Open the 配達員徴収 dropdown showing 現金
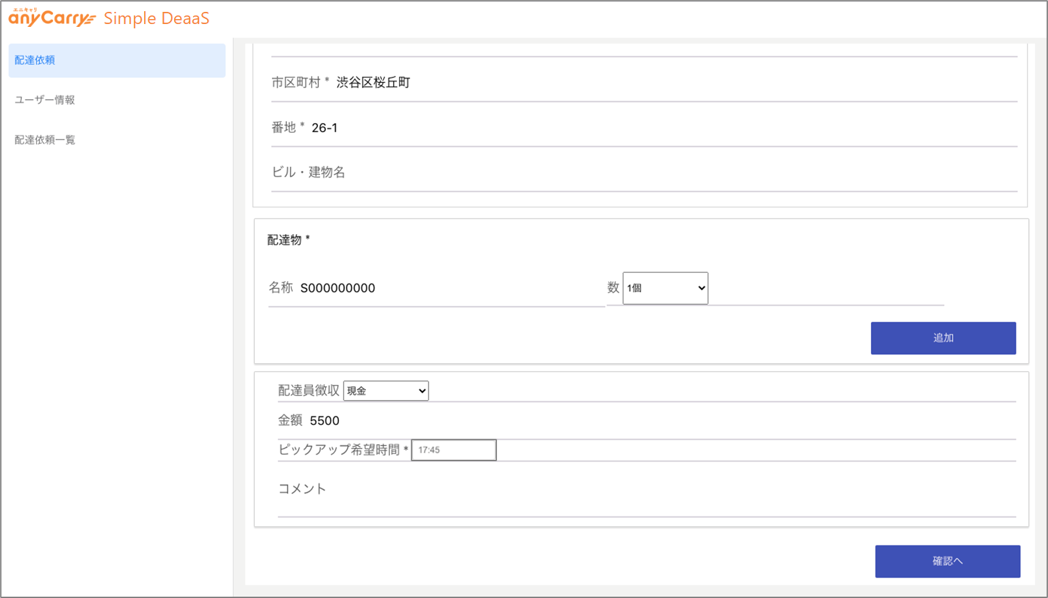This screenshot has width=1048, height=598. pos(386,390)
